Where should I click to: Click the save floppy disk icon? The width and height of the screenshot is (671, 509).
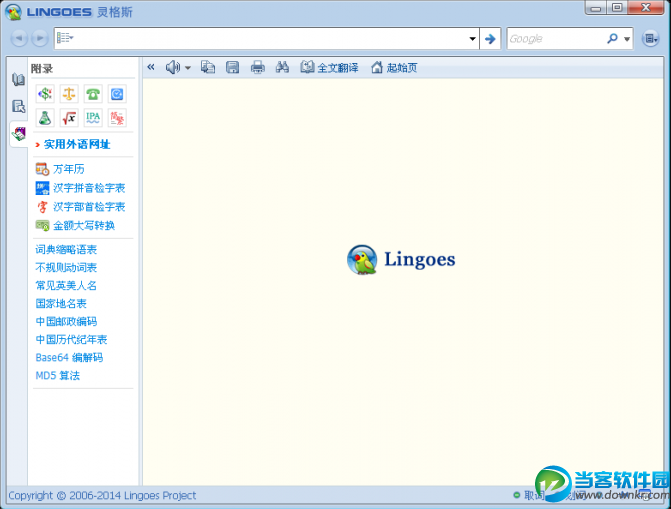pos(232,67)
